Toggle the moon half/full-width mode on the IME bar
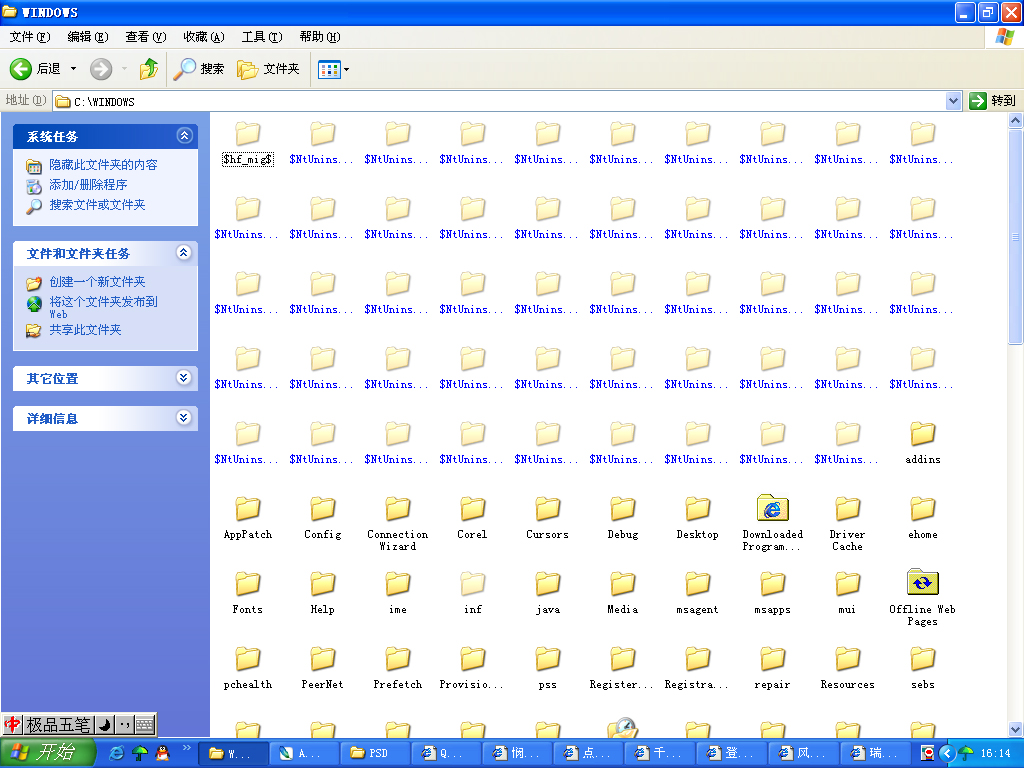 click(x=104, y=725)
